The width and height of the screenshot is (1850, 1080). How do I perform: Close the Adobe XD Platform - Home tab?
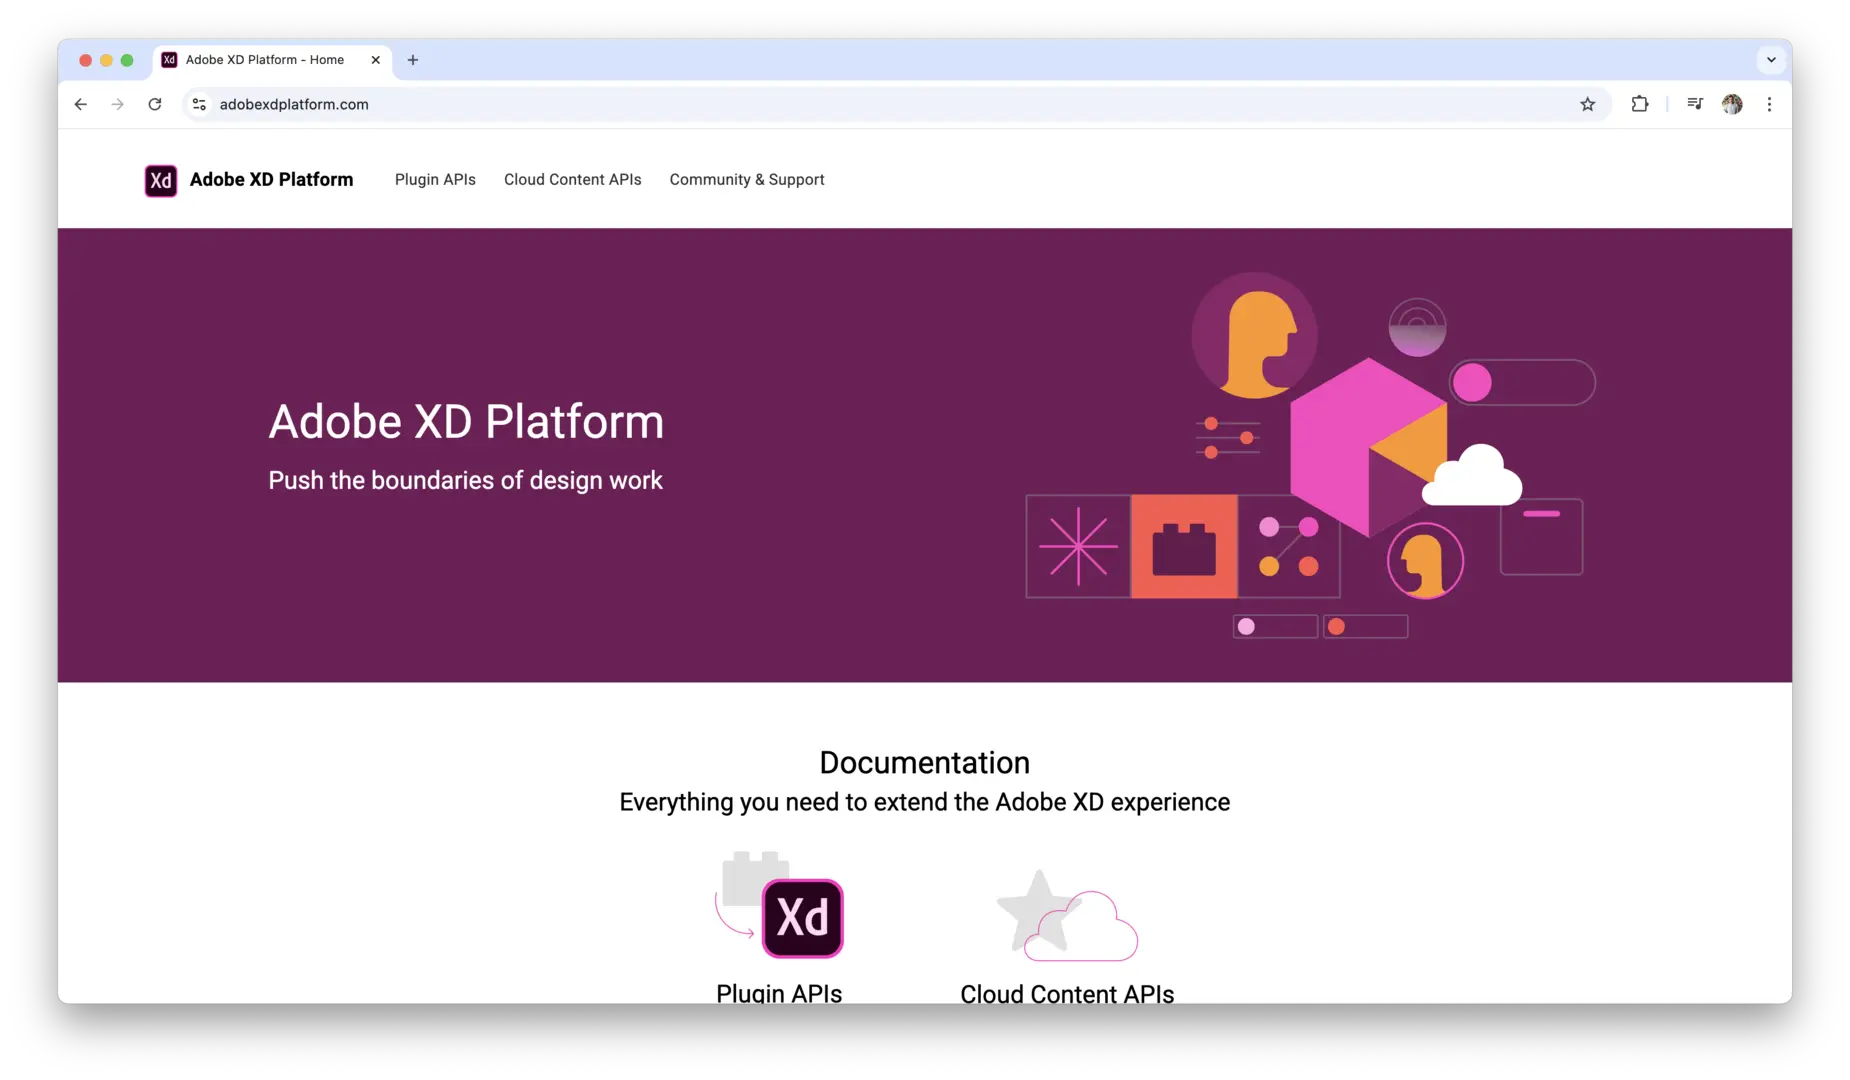(x=376, y=60)
